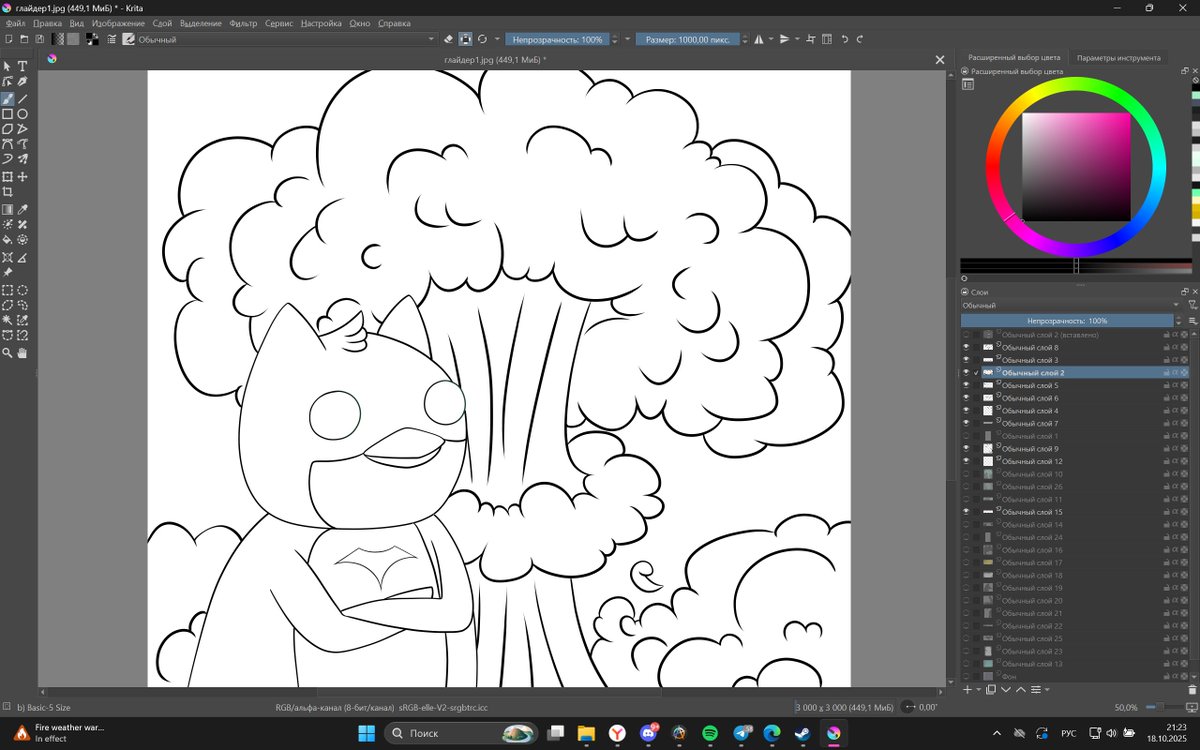Select the Edit Shapes tool
This screenshot has width=1200, height=750.
[x=7, y=81]
